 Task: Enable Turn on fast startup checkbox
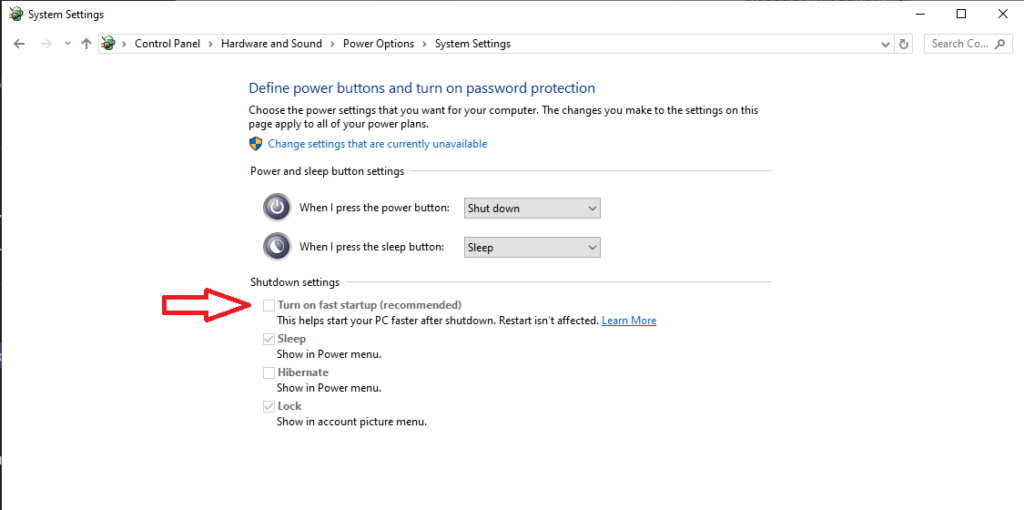click(268, 305)
